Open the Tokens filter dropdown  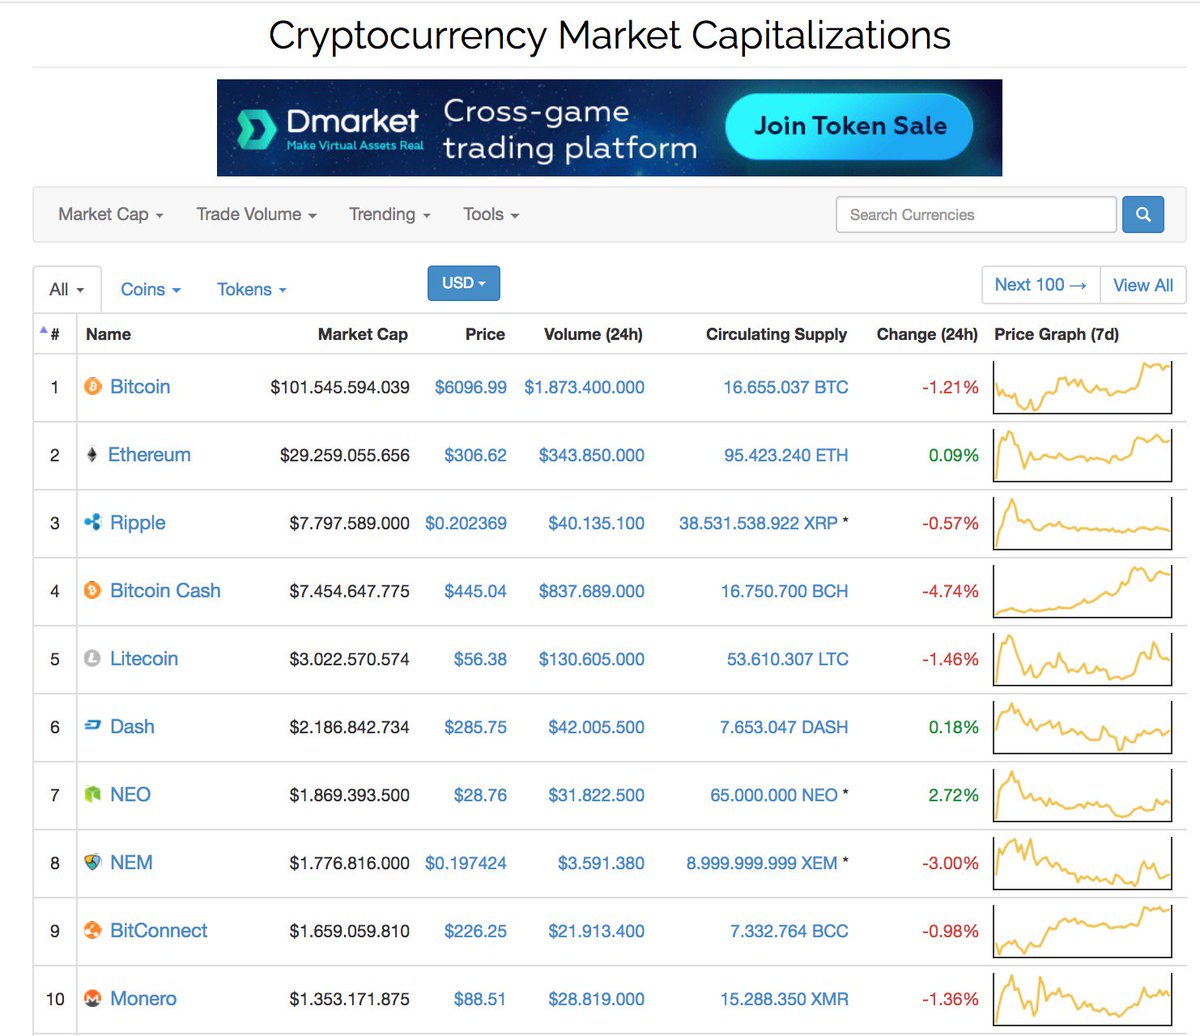[x=252, y=289]
